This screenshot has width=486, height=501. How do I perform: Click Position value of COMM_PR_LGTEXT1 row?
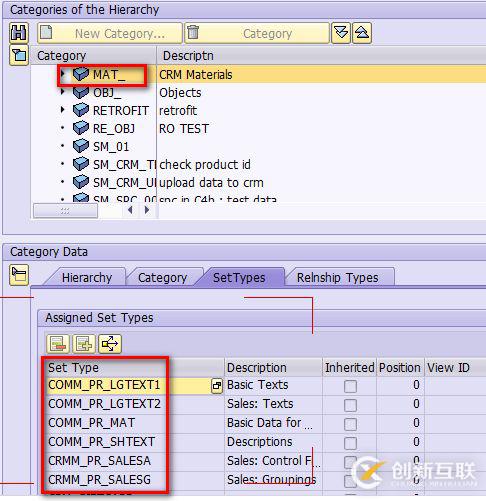pos(400,385)
